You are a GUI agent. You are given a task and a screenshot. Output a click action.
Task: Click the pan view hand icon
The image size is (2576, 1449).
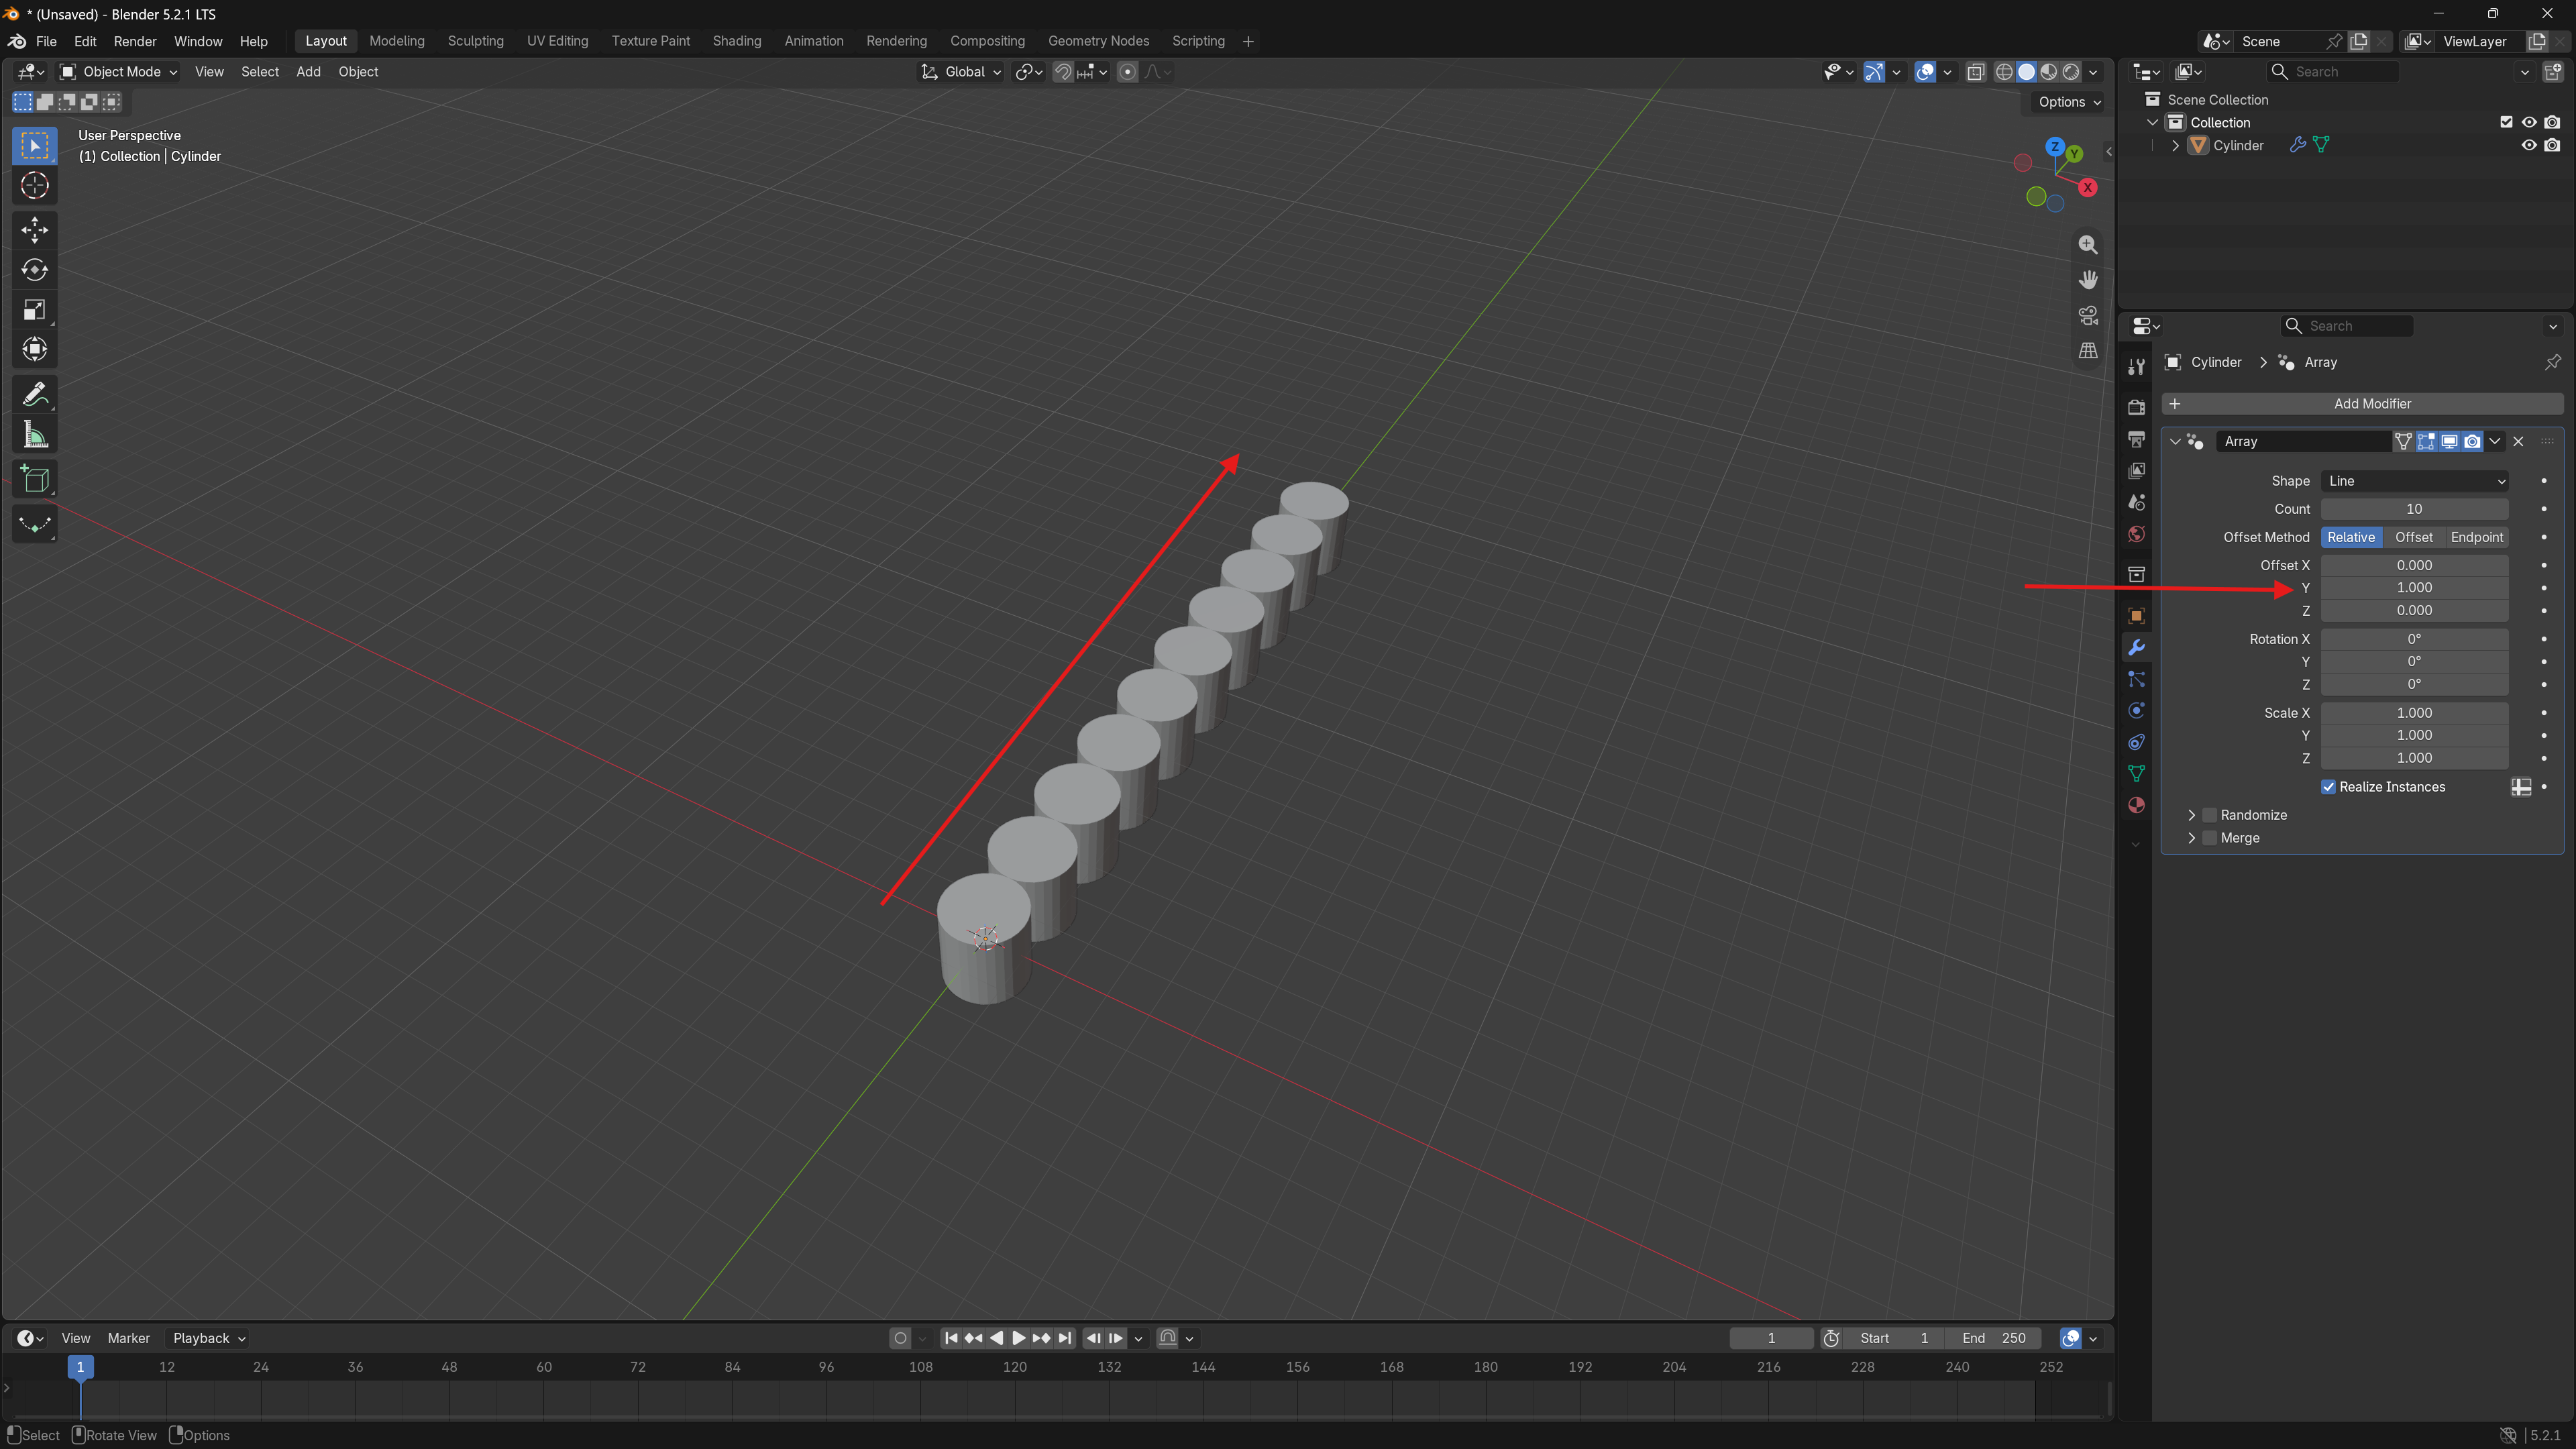2088,280
